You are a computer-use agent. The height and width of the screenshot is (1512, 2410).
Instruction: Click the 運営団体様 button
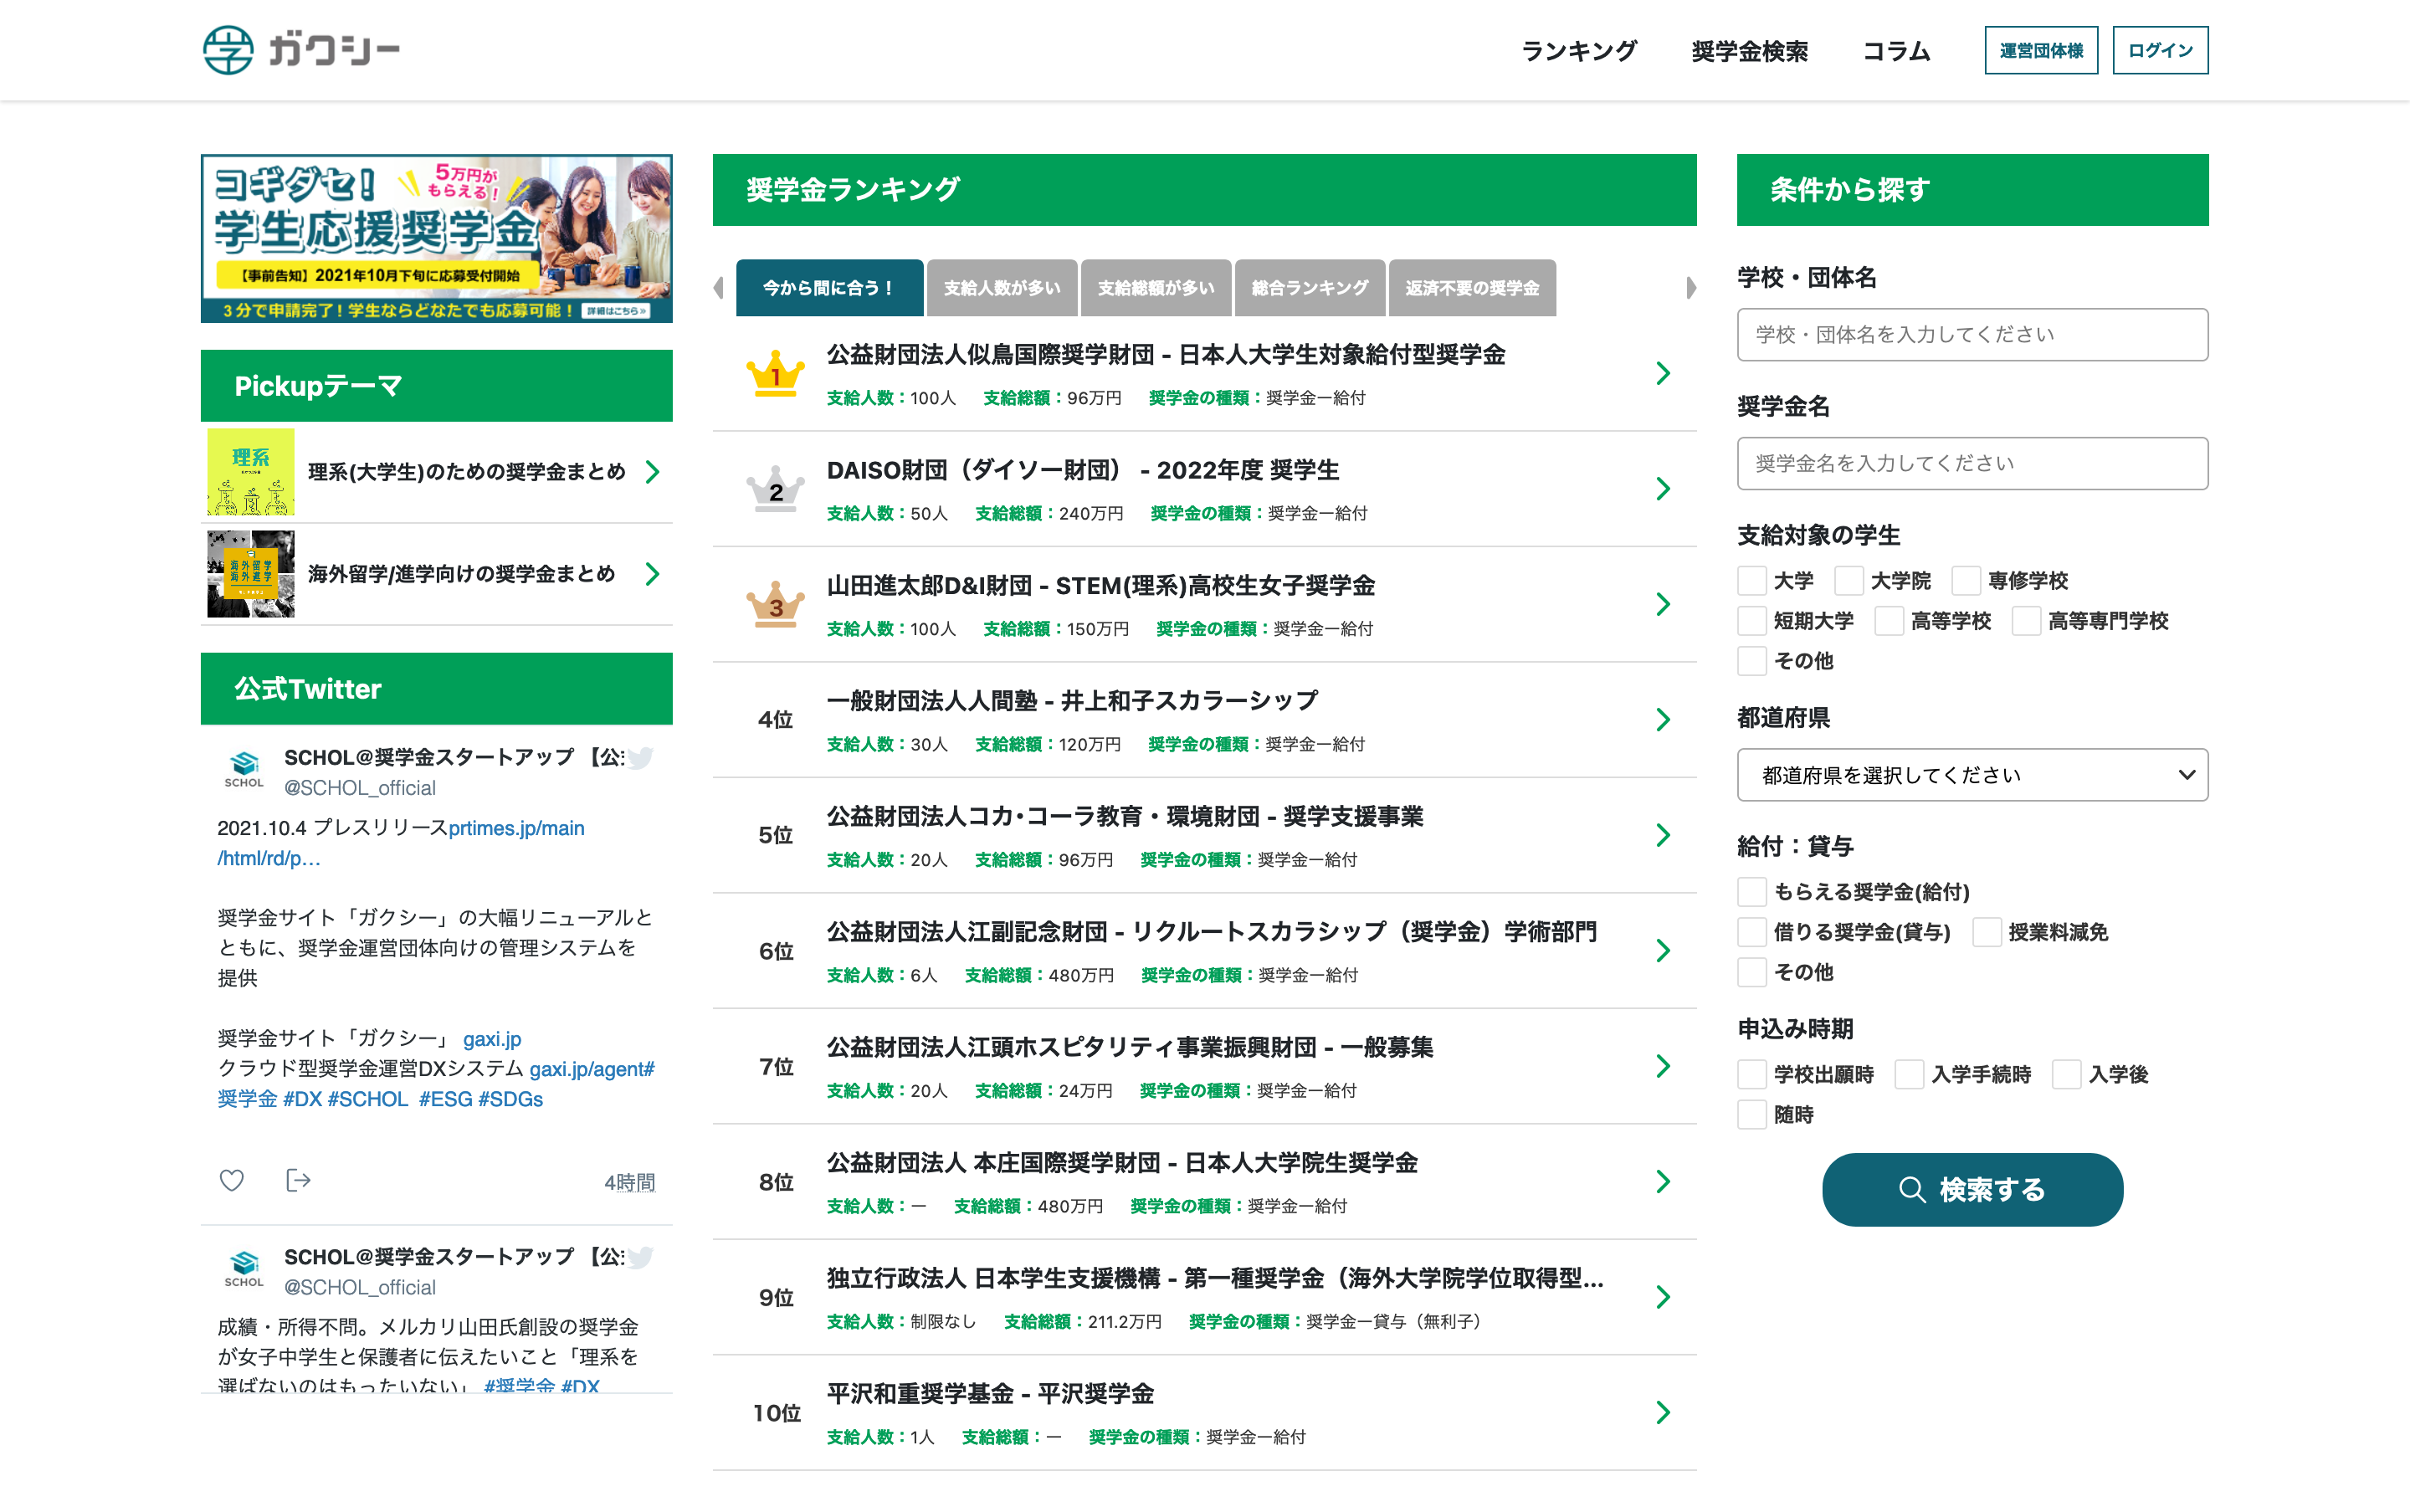[2041, 50]
